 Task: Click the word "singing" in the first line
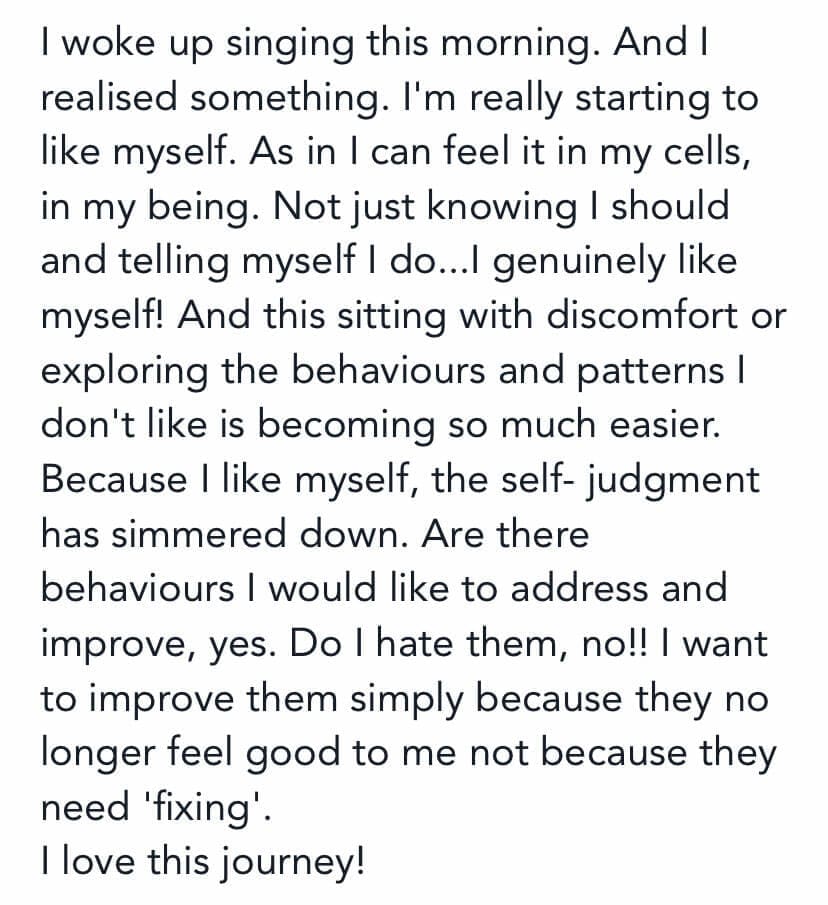pos(288,45)
